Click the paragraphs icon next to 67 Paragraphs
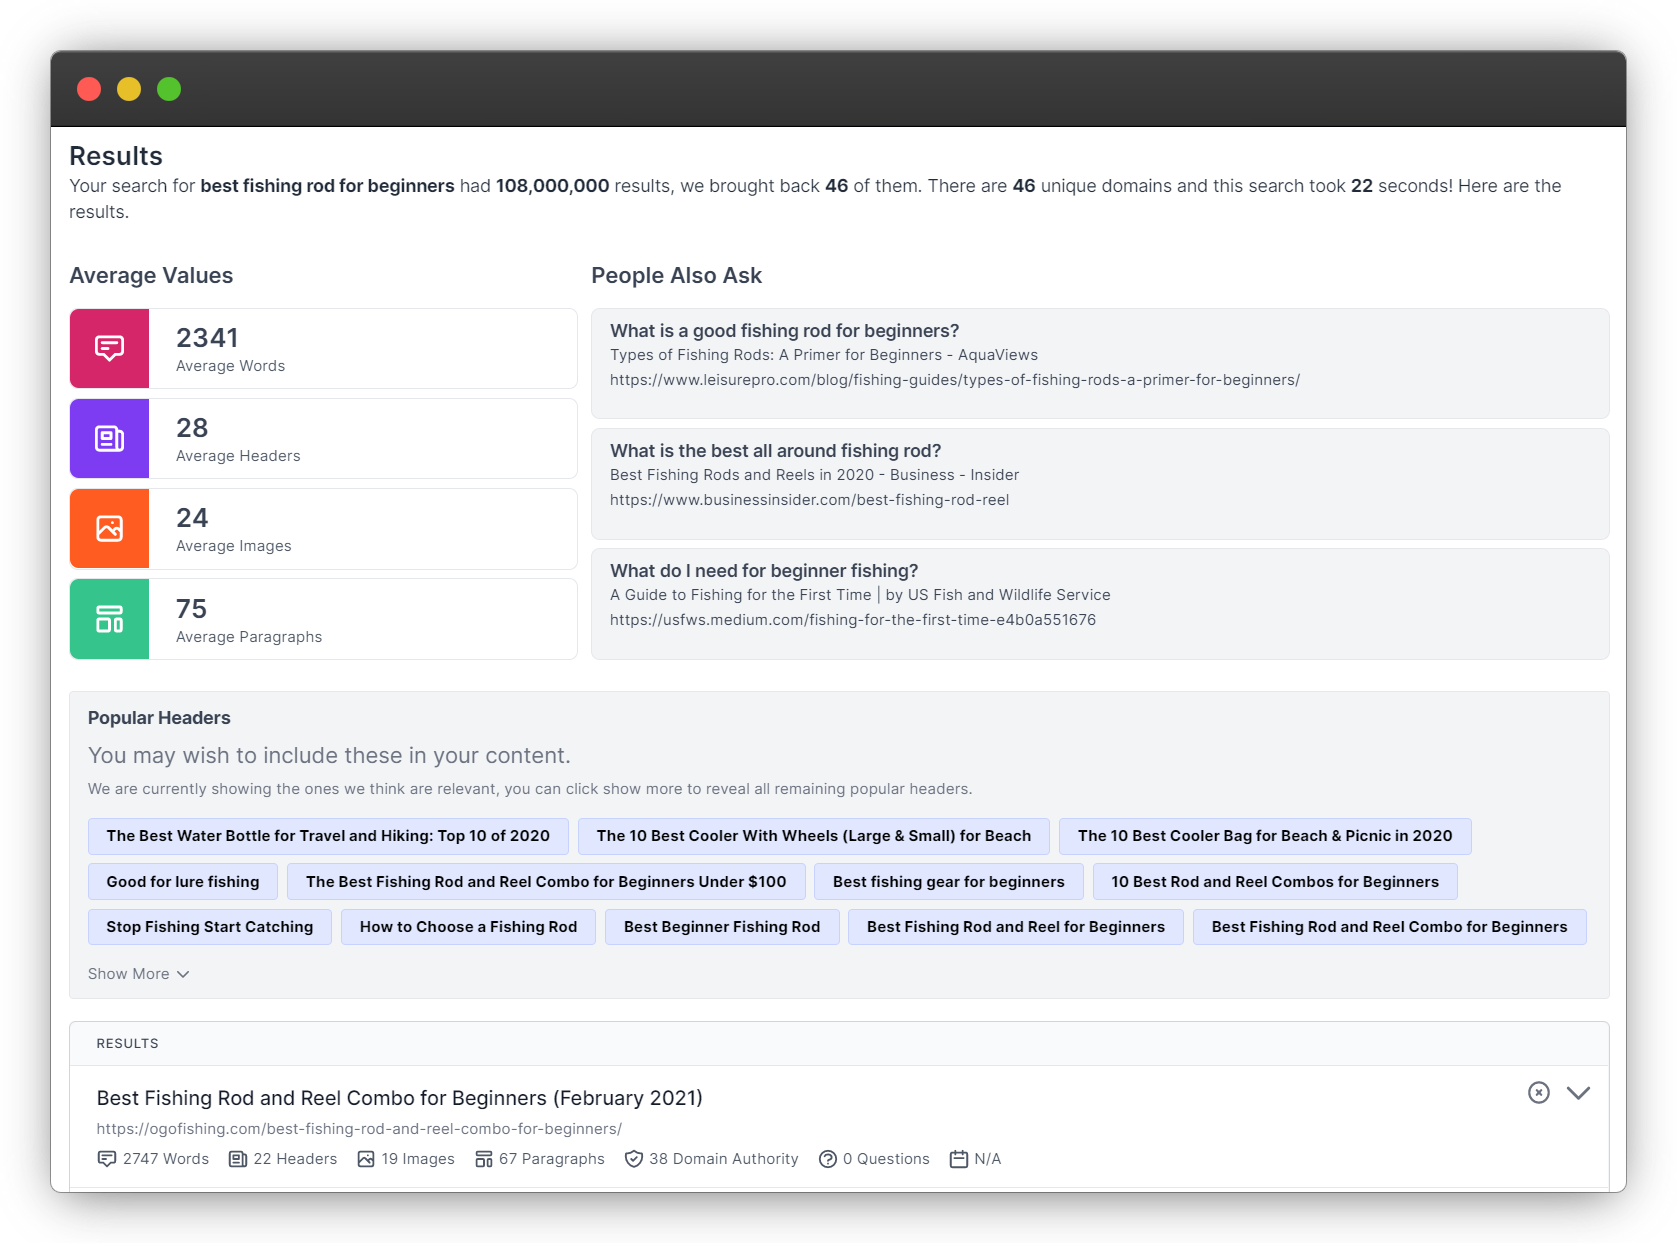This screenshot has height=1243, width=1677. (x=484, y=1158)
